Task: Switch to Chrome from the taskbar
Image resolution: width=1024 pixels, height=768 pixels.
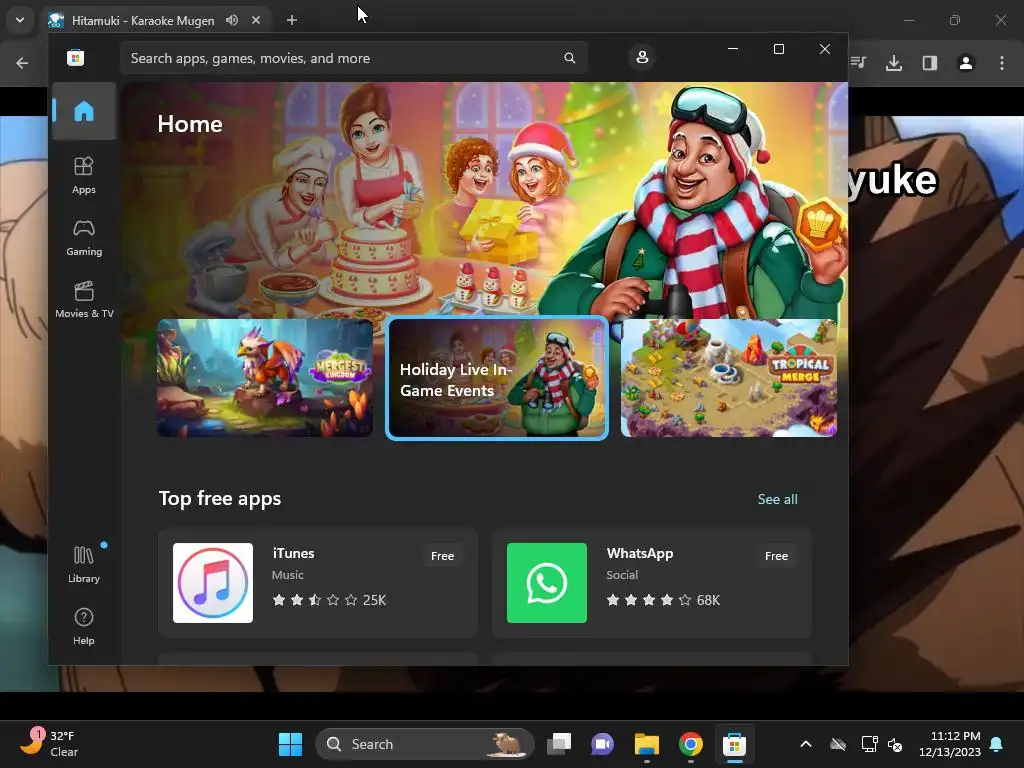Action: click(x=690, y=744)
